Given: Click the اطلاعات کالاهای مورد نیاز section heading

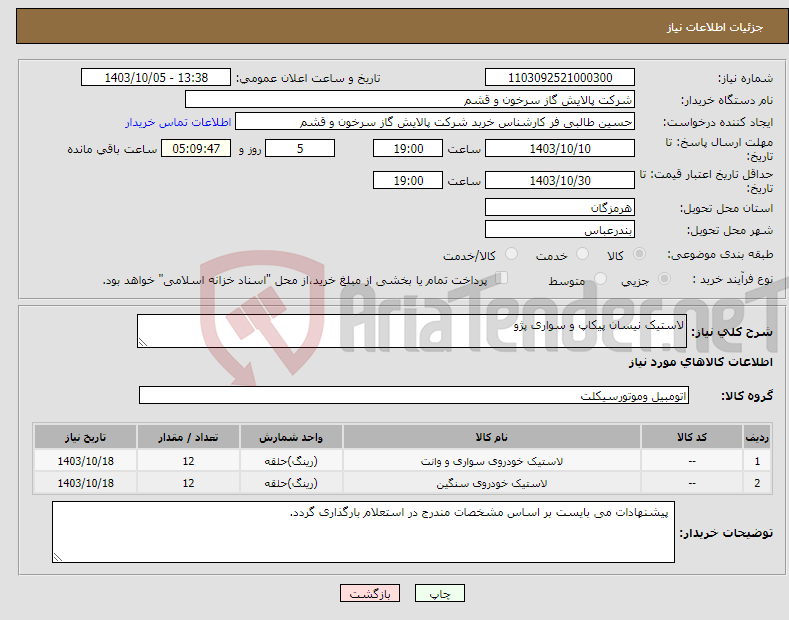Looking at the screenshot, I should [x=700, y=362].
